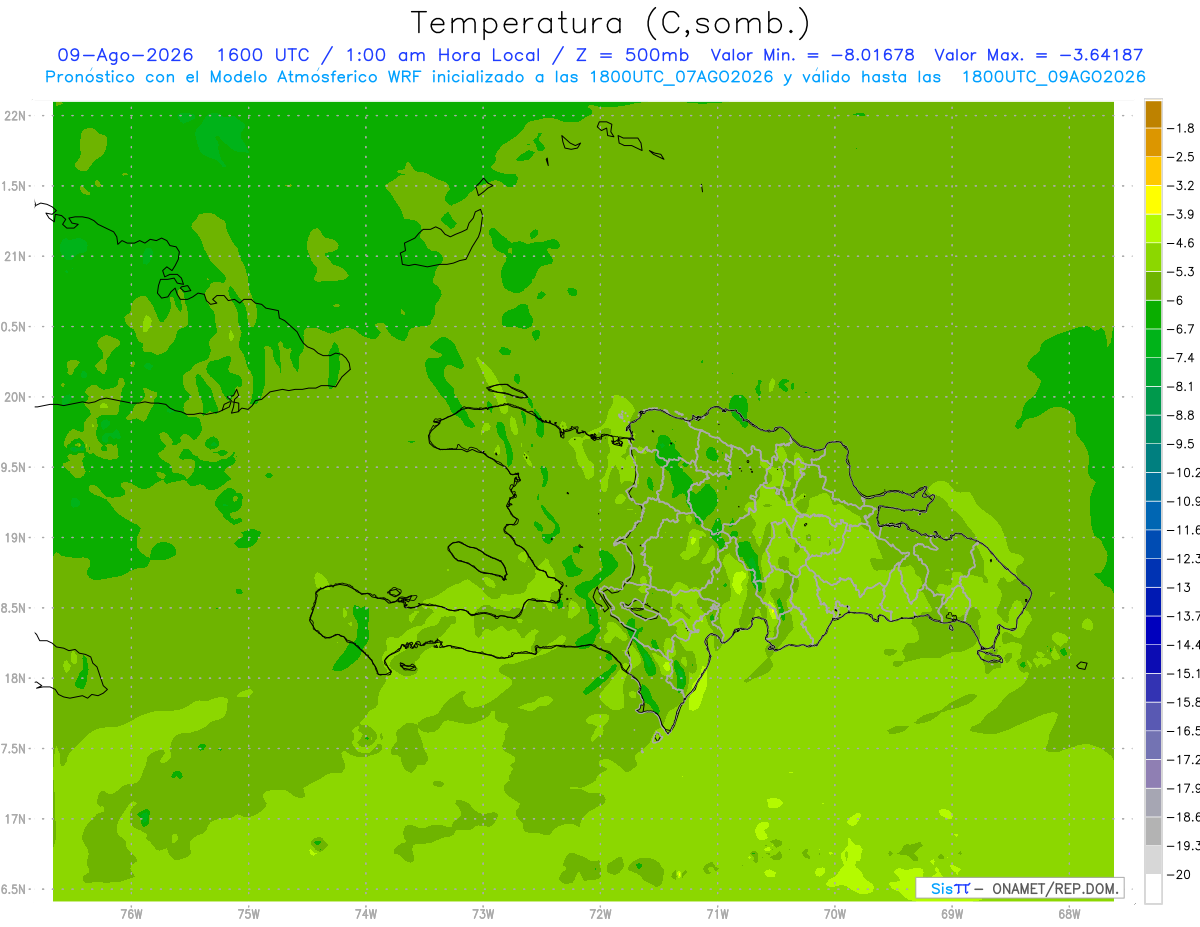Viewport: 1200px width, 927px height.
Task: Click the pressure level text "Z = 500mb"
Action: click(630, 55)
